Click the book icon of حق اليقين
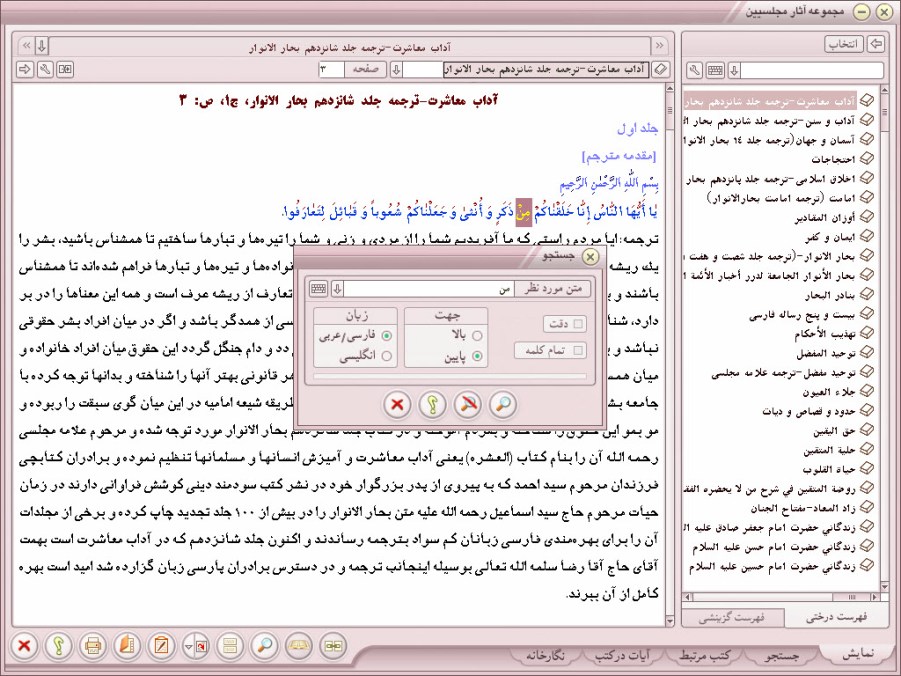Viewport: 901px width, 676px height. 867,430
